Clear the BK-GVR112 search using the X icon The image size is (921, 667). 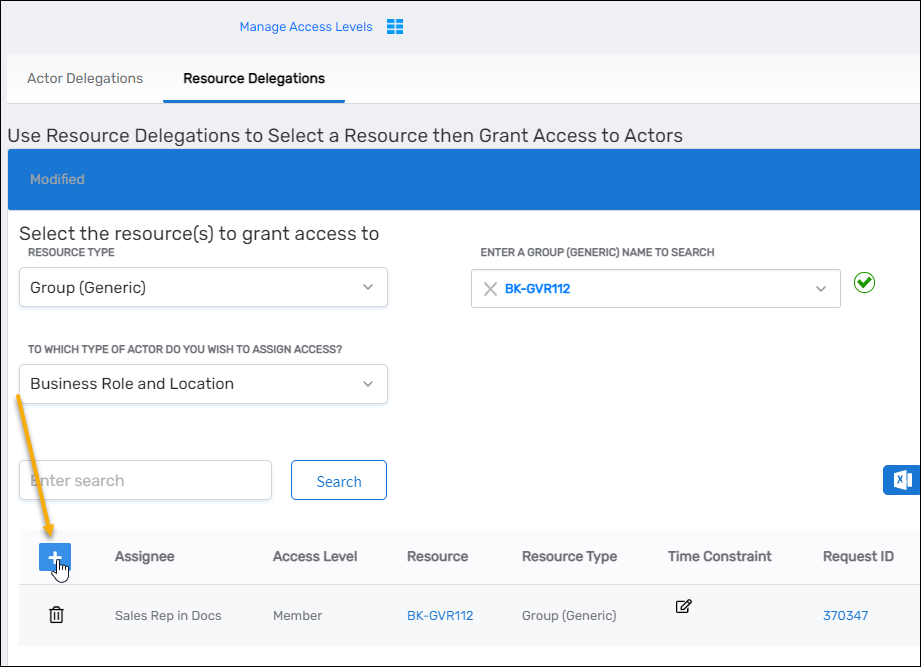click(x=490, y=288)
